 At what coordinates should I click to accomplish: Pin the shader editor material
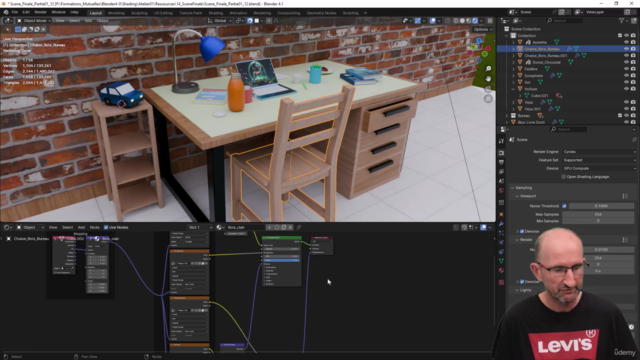click(x=299, y=227)
